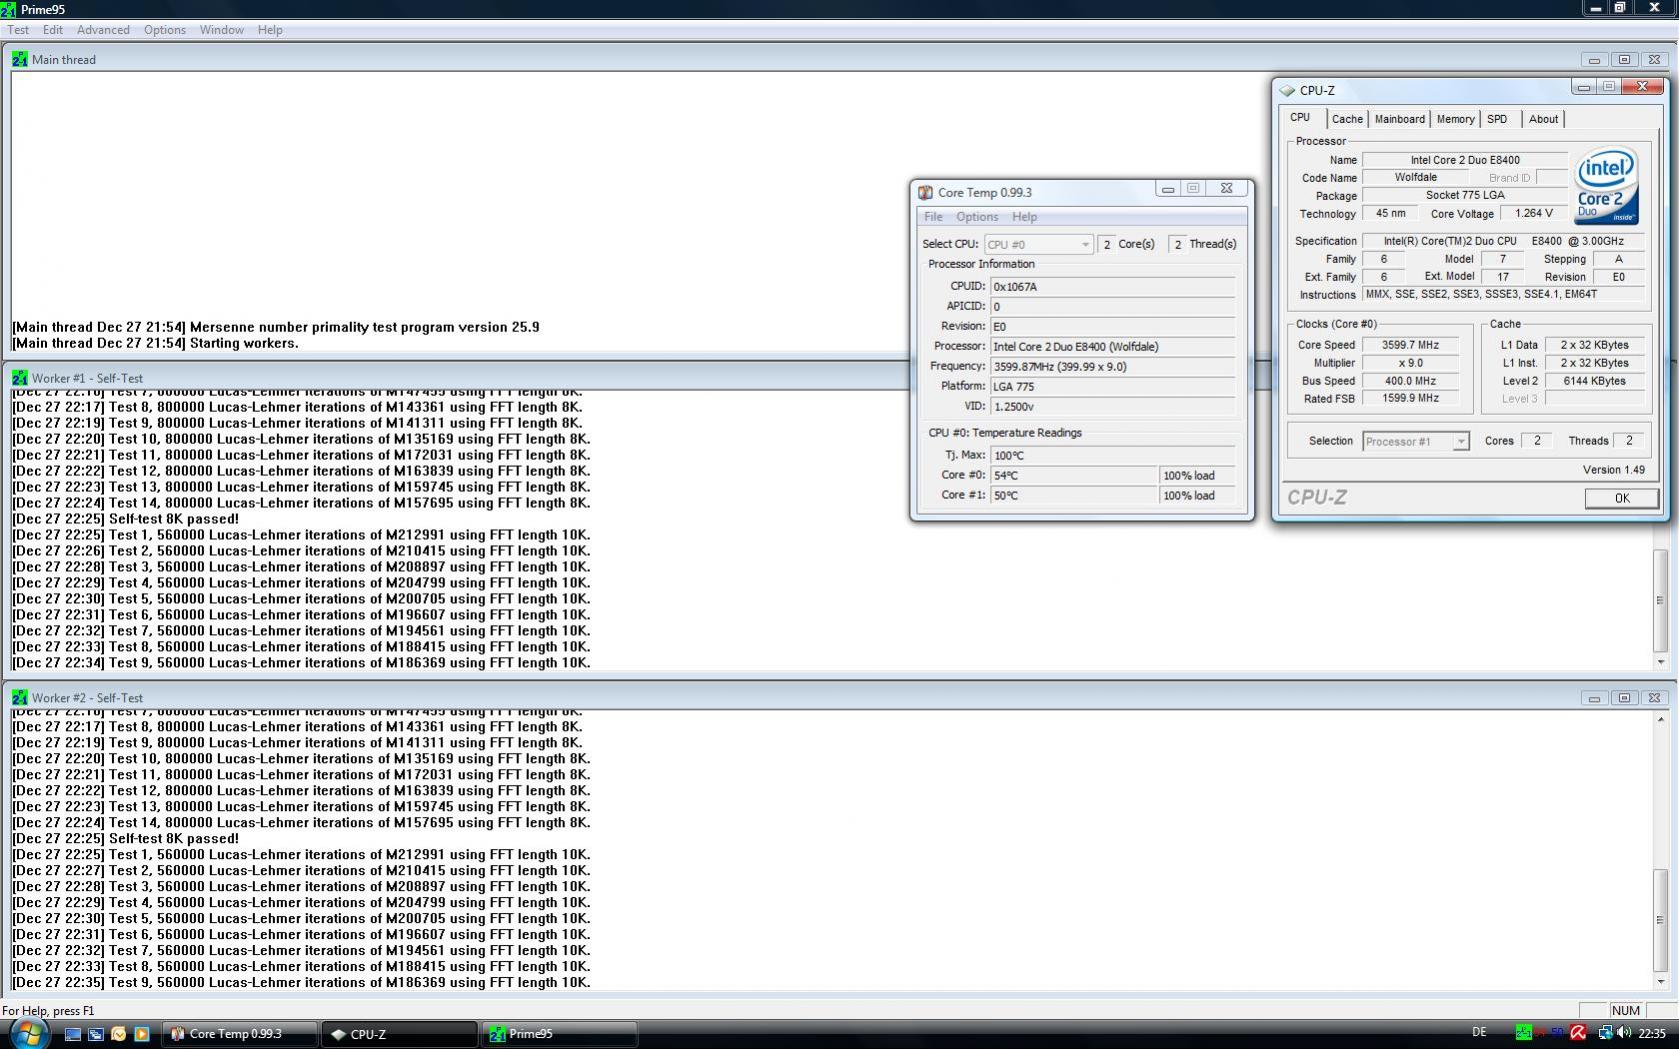Open Prime95 Edit menu

(53, 30)
